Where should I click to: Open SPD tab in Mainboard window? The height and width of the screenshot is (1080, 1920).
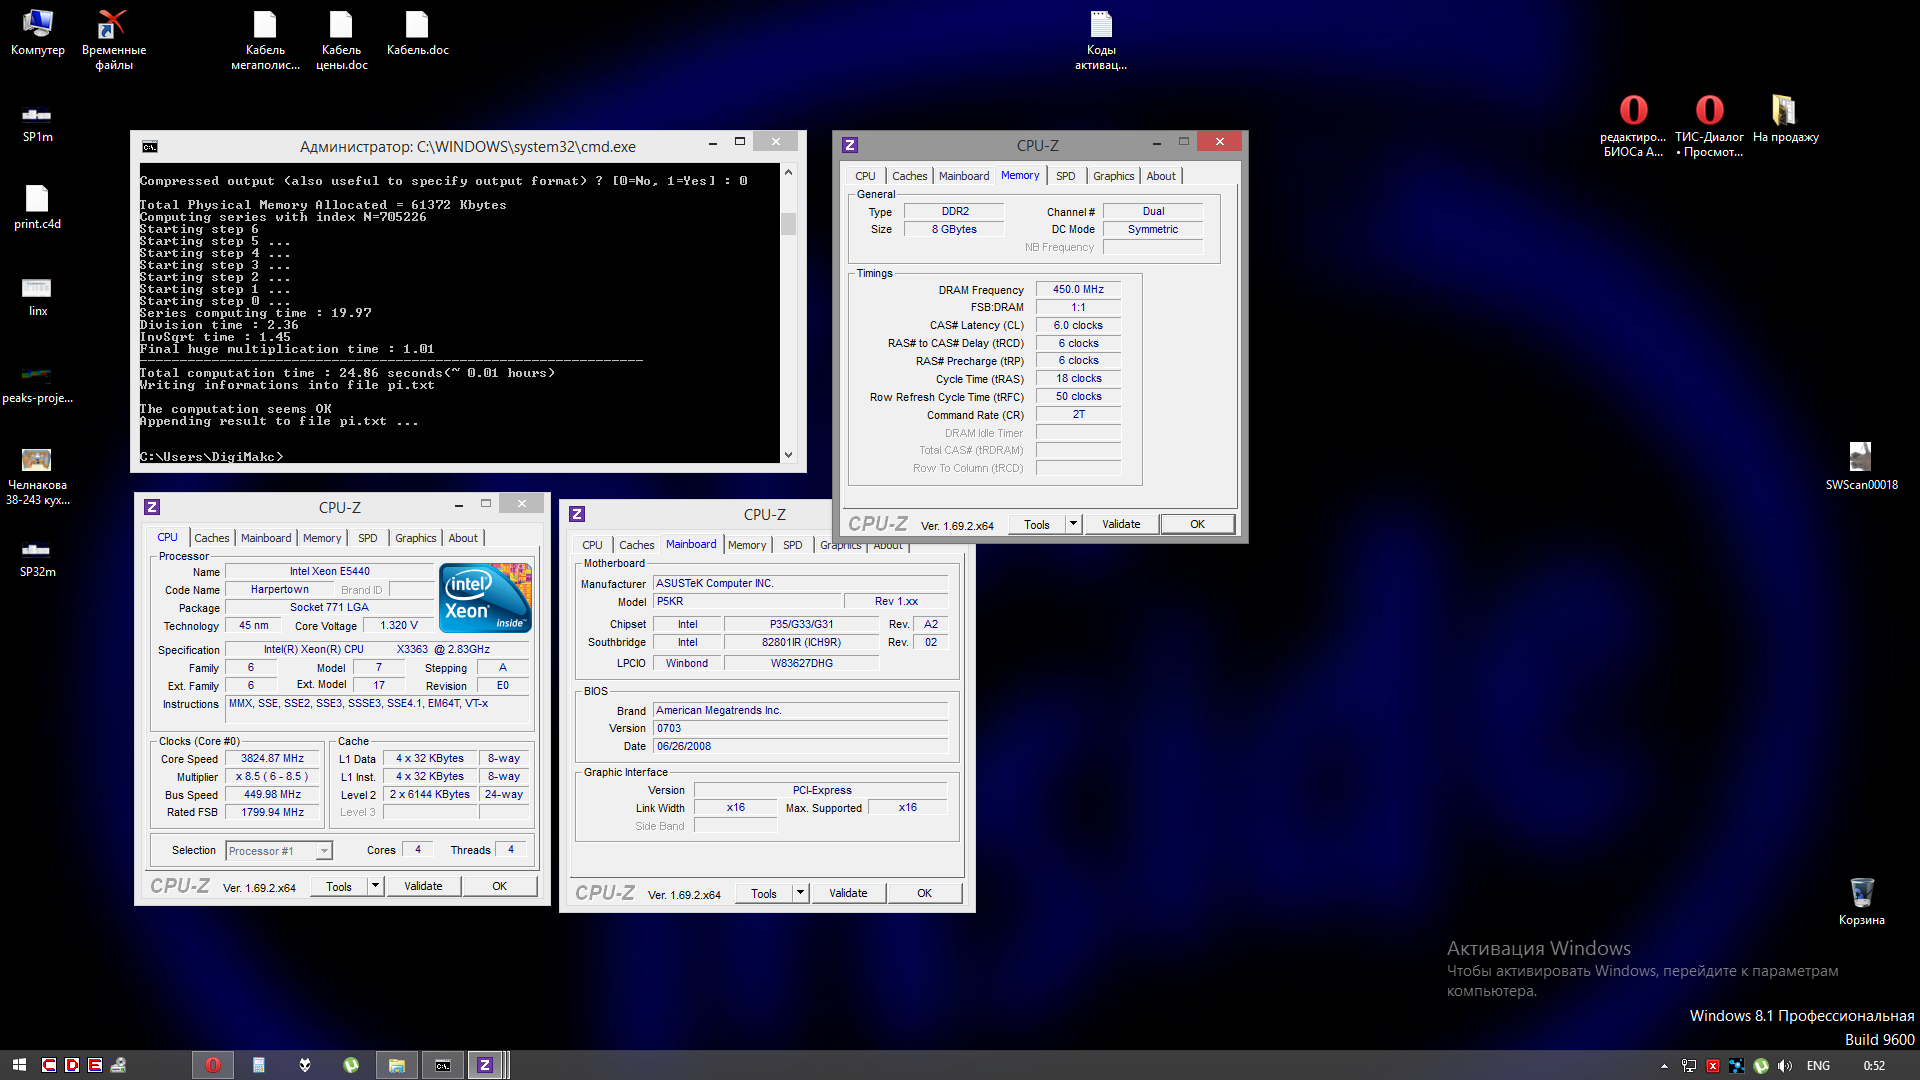(793, 545)
